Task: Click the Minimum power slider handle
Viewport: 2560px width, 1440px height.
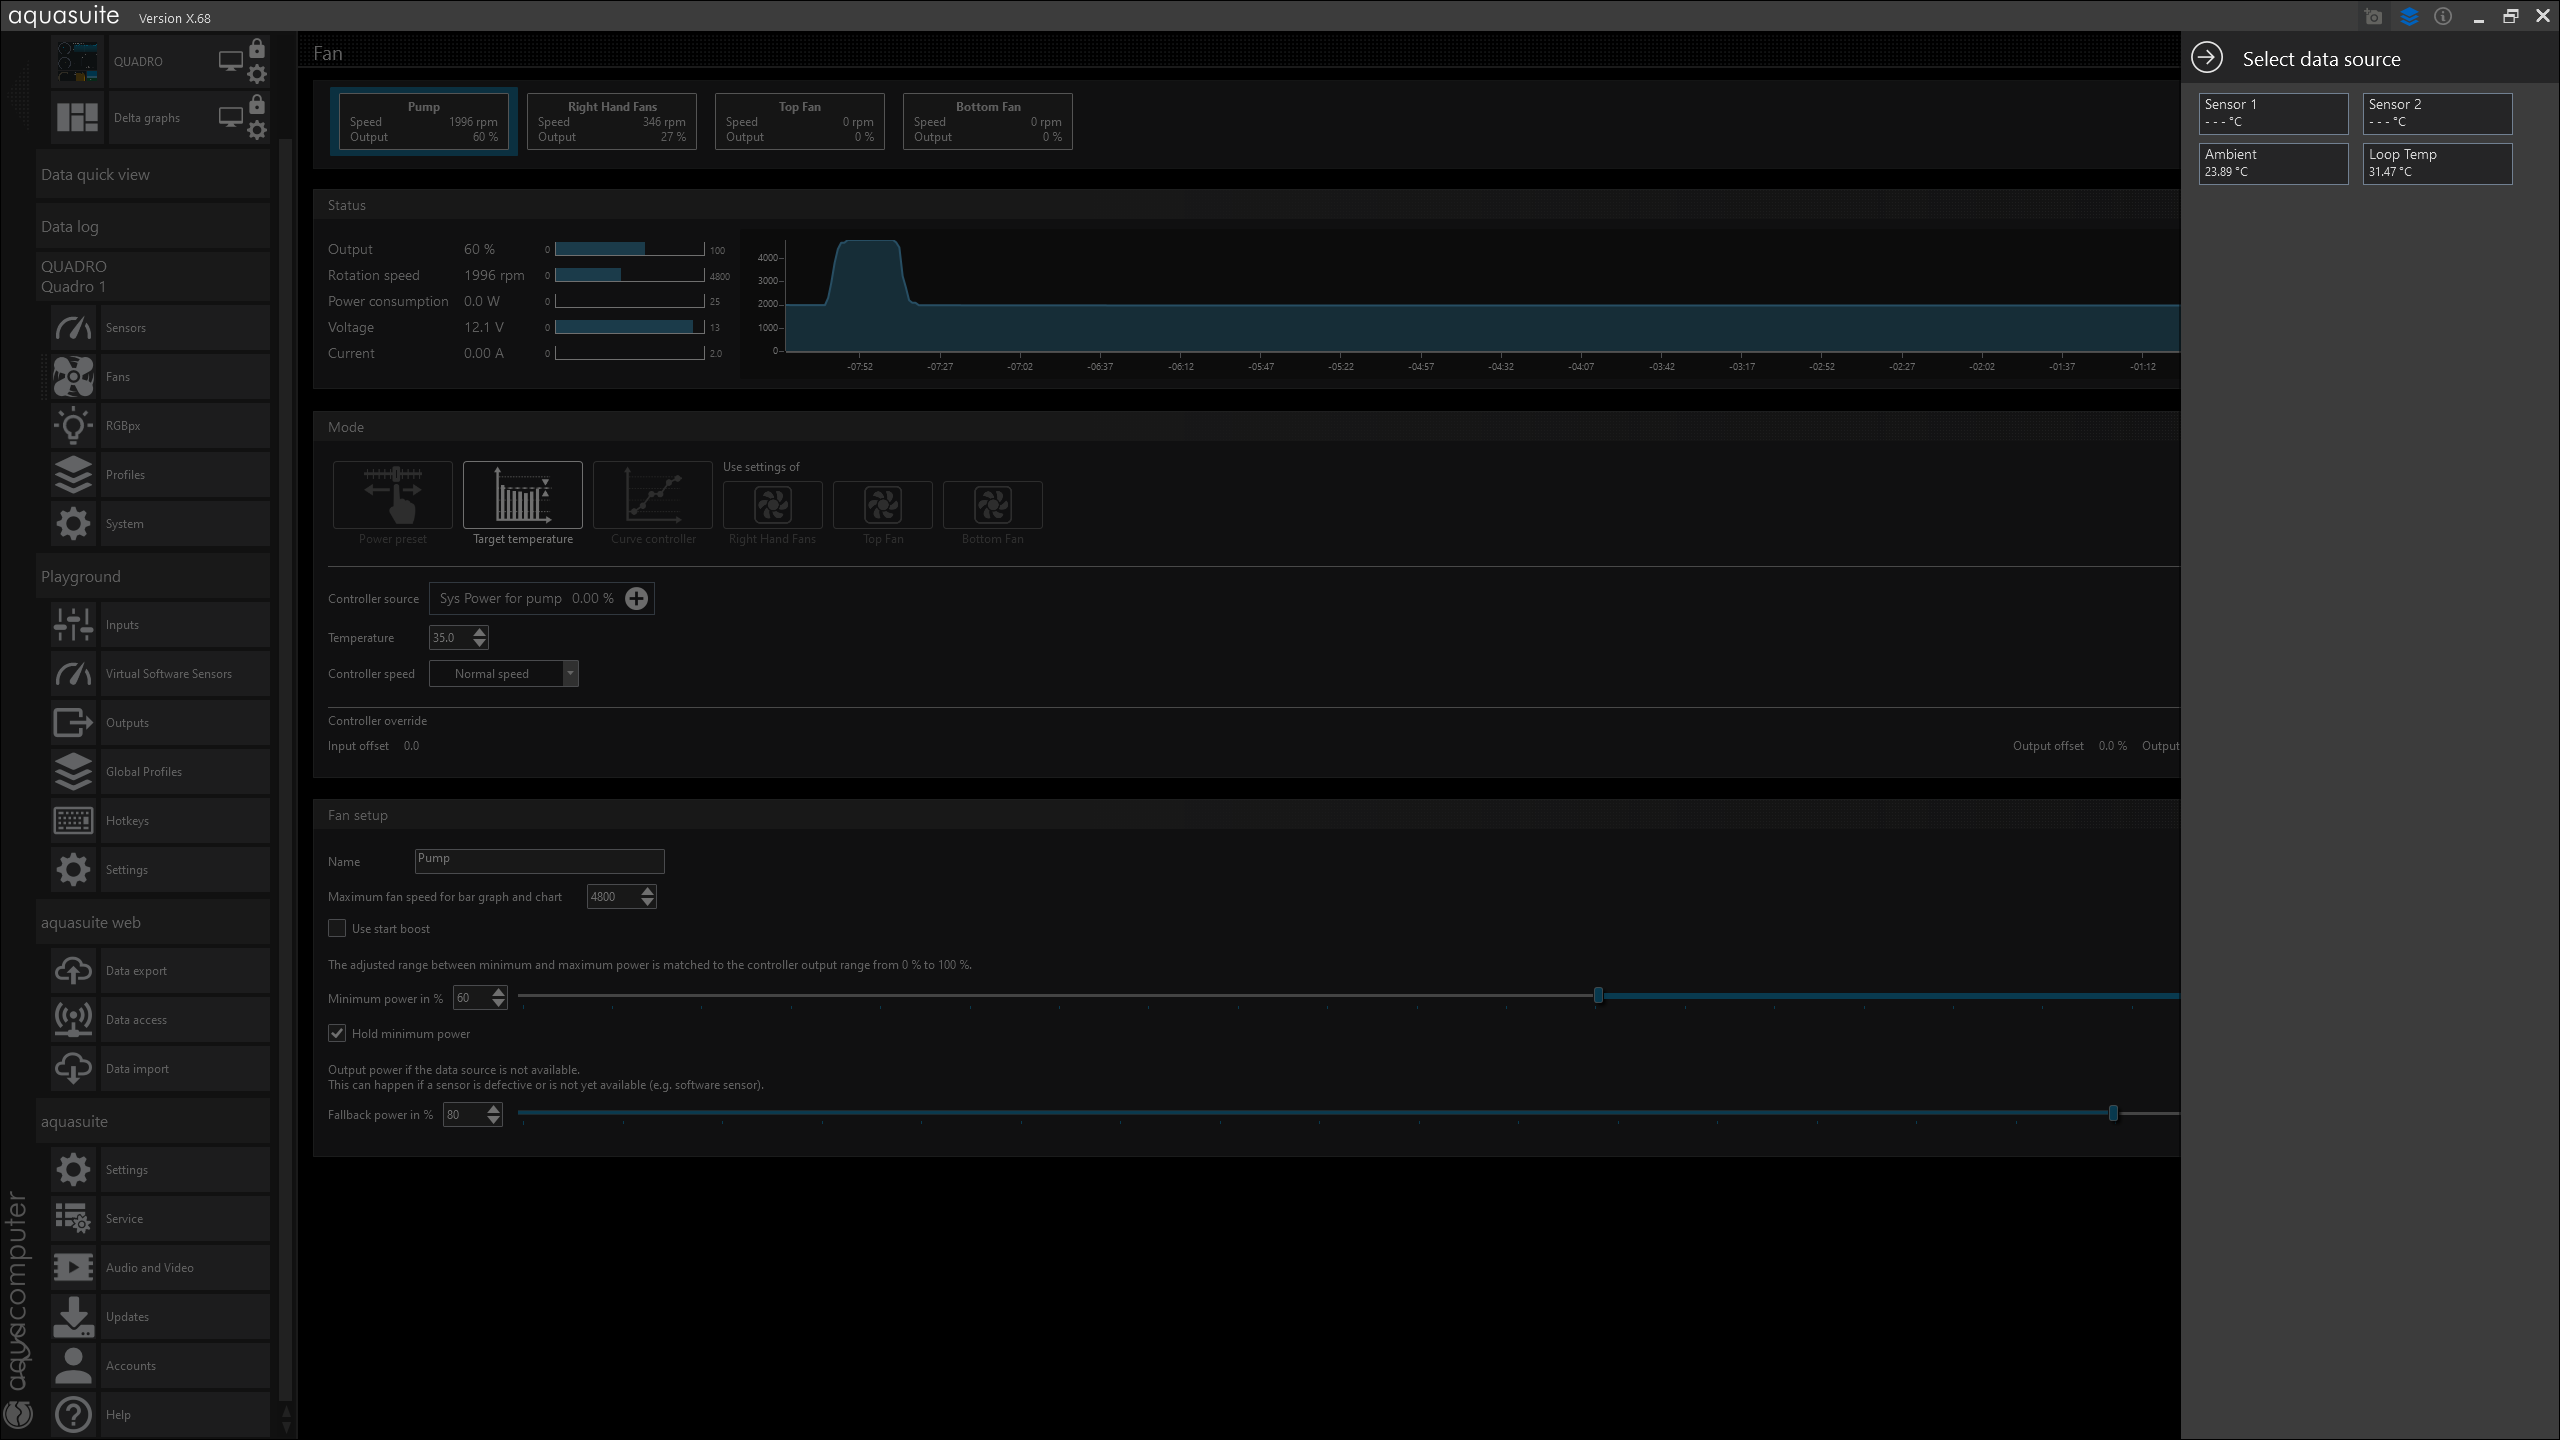Action: (x=1598, y=996)
